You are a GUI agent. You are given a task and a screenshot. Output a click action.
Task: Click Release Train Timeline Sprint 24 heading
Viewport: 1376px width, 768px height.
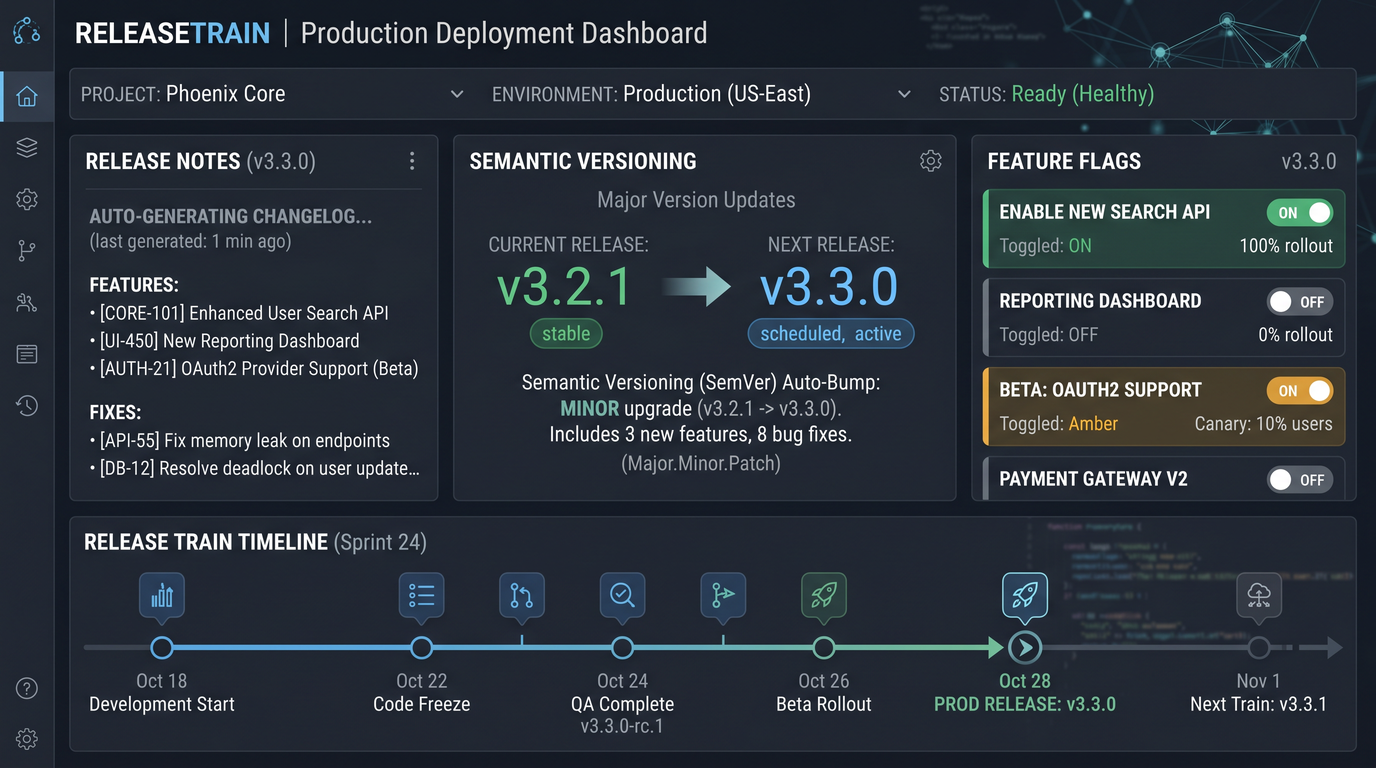coord(255,542)
